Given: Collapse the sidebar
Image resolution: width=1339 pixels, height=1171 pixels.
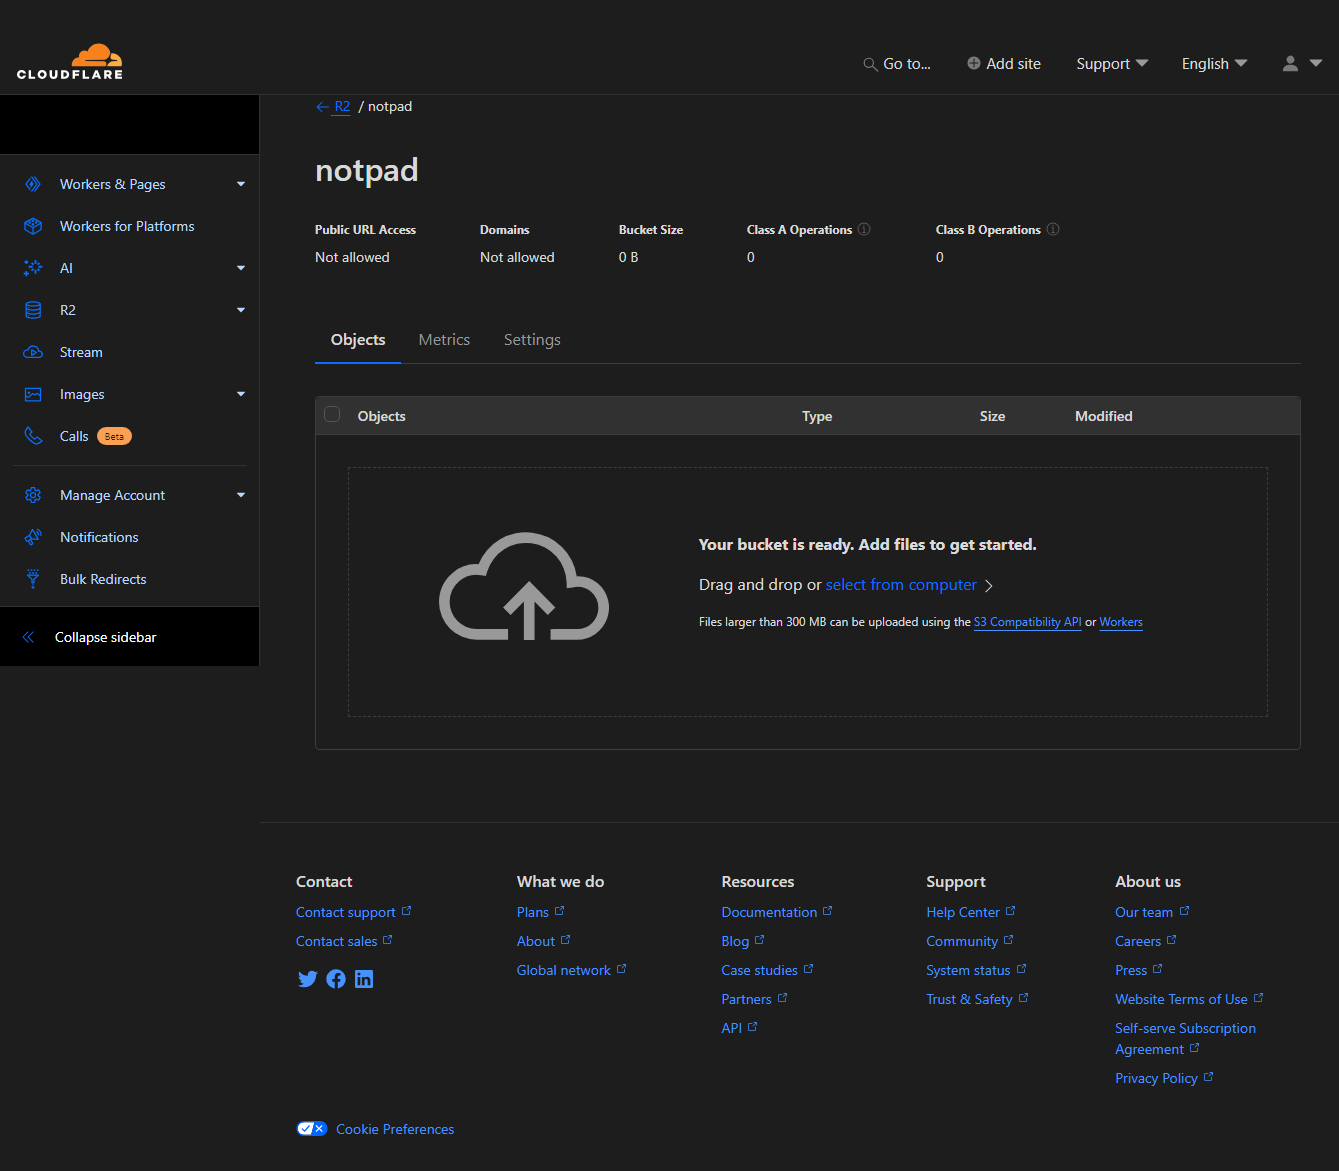Looking at the screenshot, I should [x=105, y=637].
